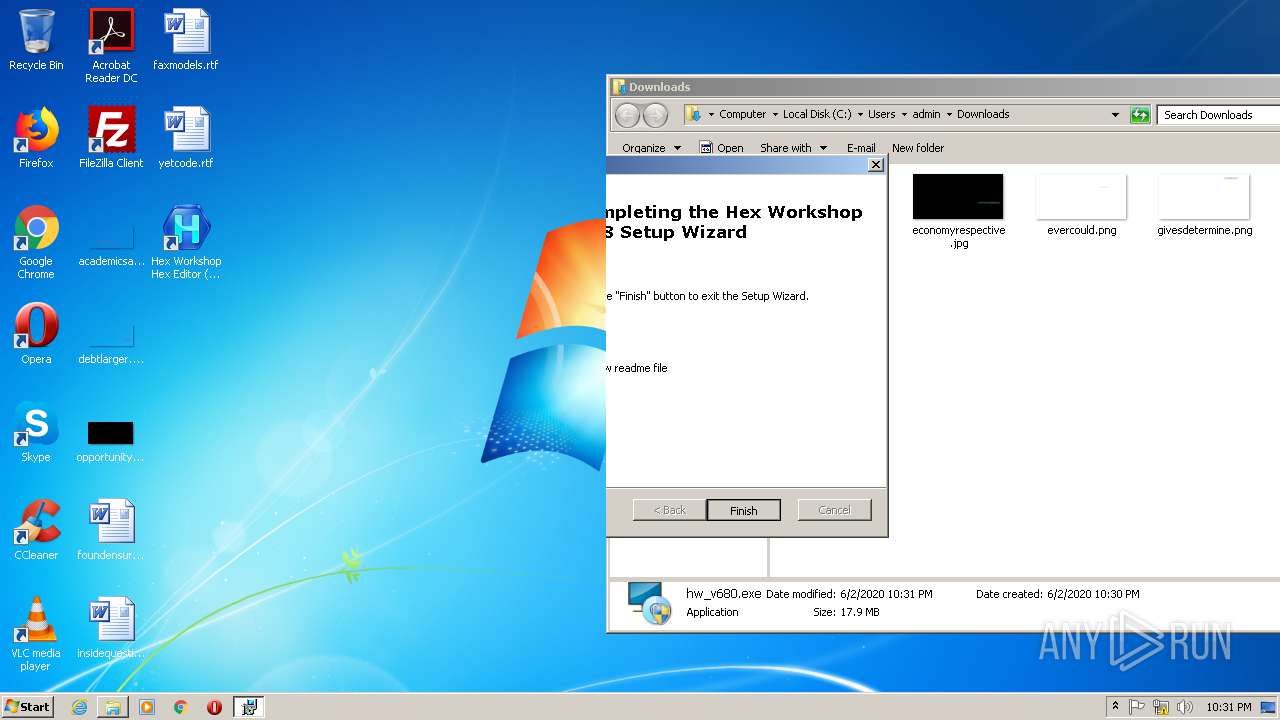This screenshot has height=720, width=1280.
Task: Launch VLC media player shortcut
Action: (x=36, y=634)
